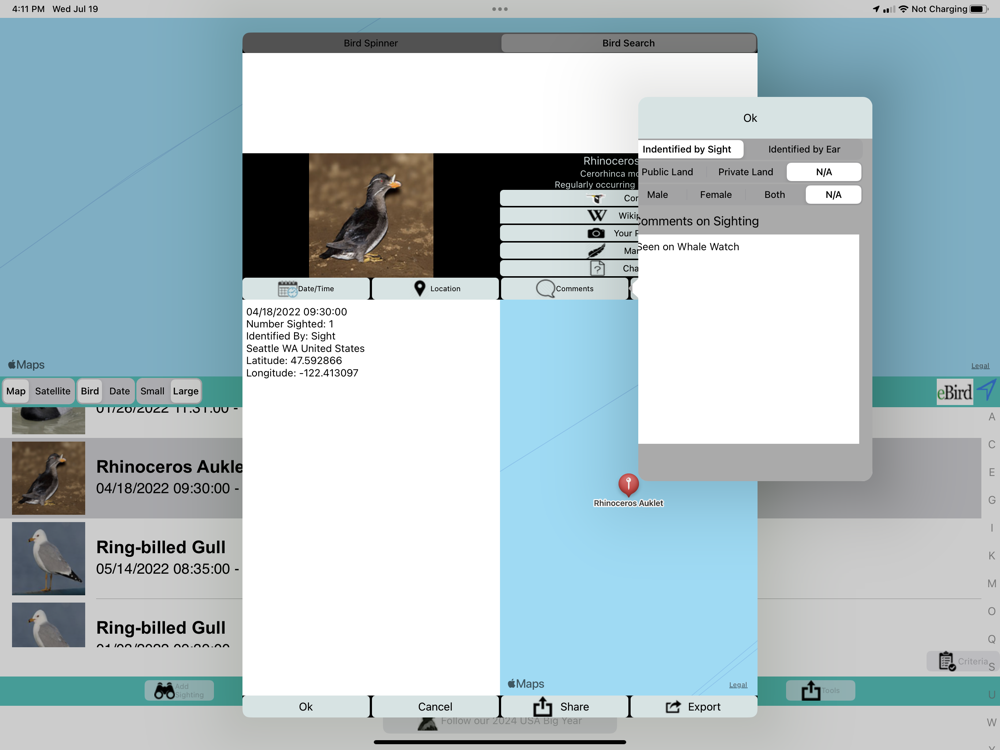Open the Criteria clipboard button

pyautogui.click(x=960, y=661)
